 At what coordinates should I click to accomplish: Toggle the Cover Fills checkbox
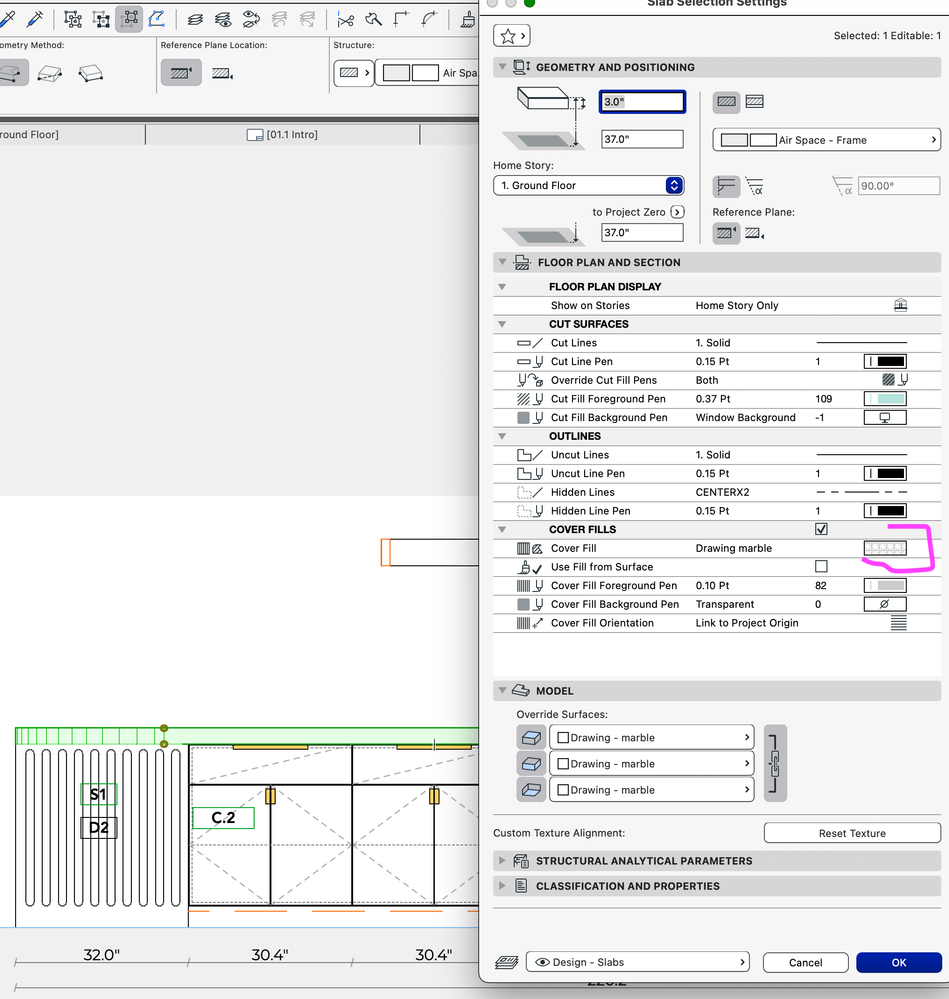pyautogui.click(x=822, y=529)
